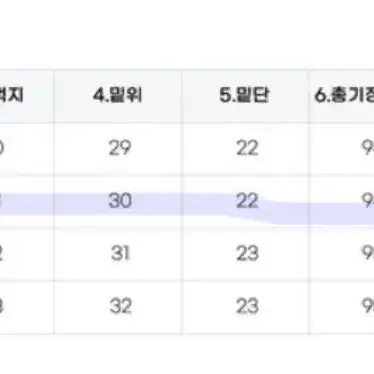Click the 밑위 value 29 cell
The image size is (374, 374).
[x=118, y=149]
